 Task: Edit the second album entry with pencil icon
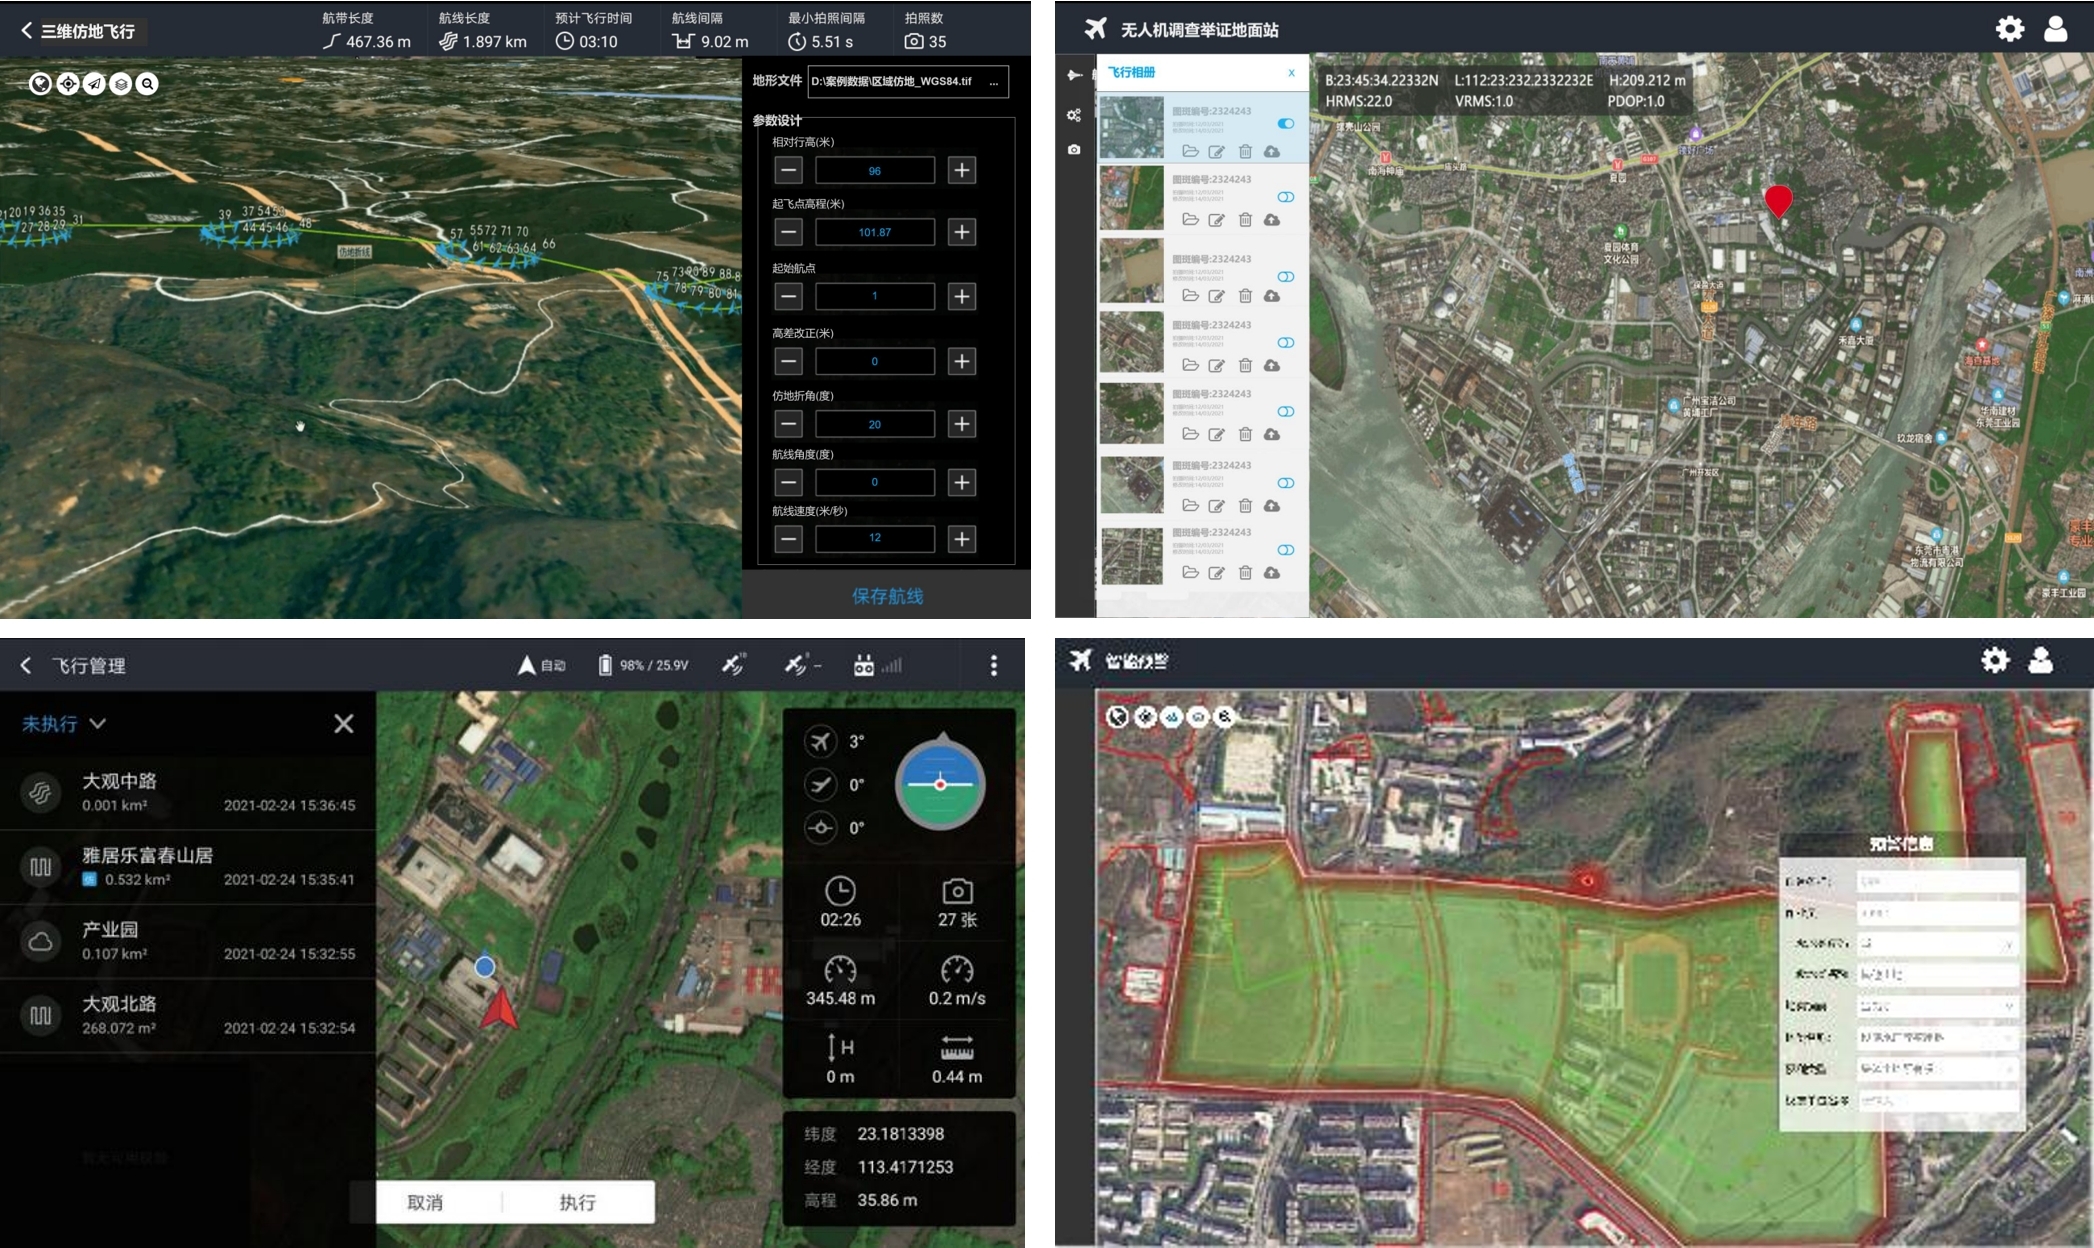point(1216,220)
